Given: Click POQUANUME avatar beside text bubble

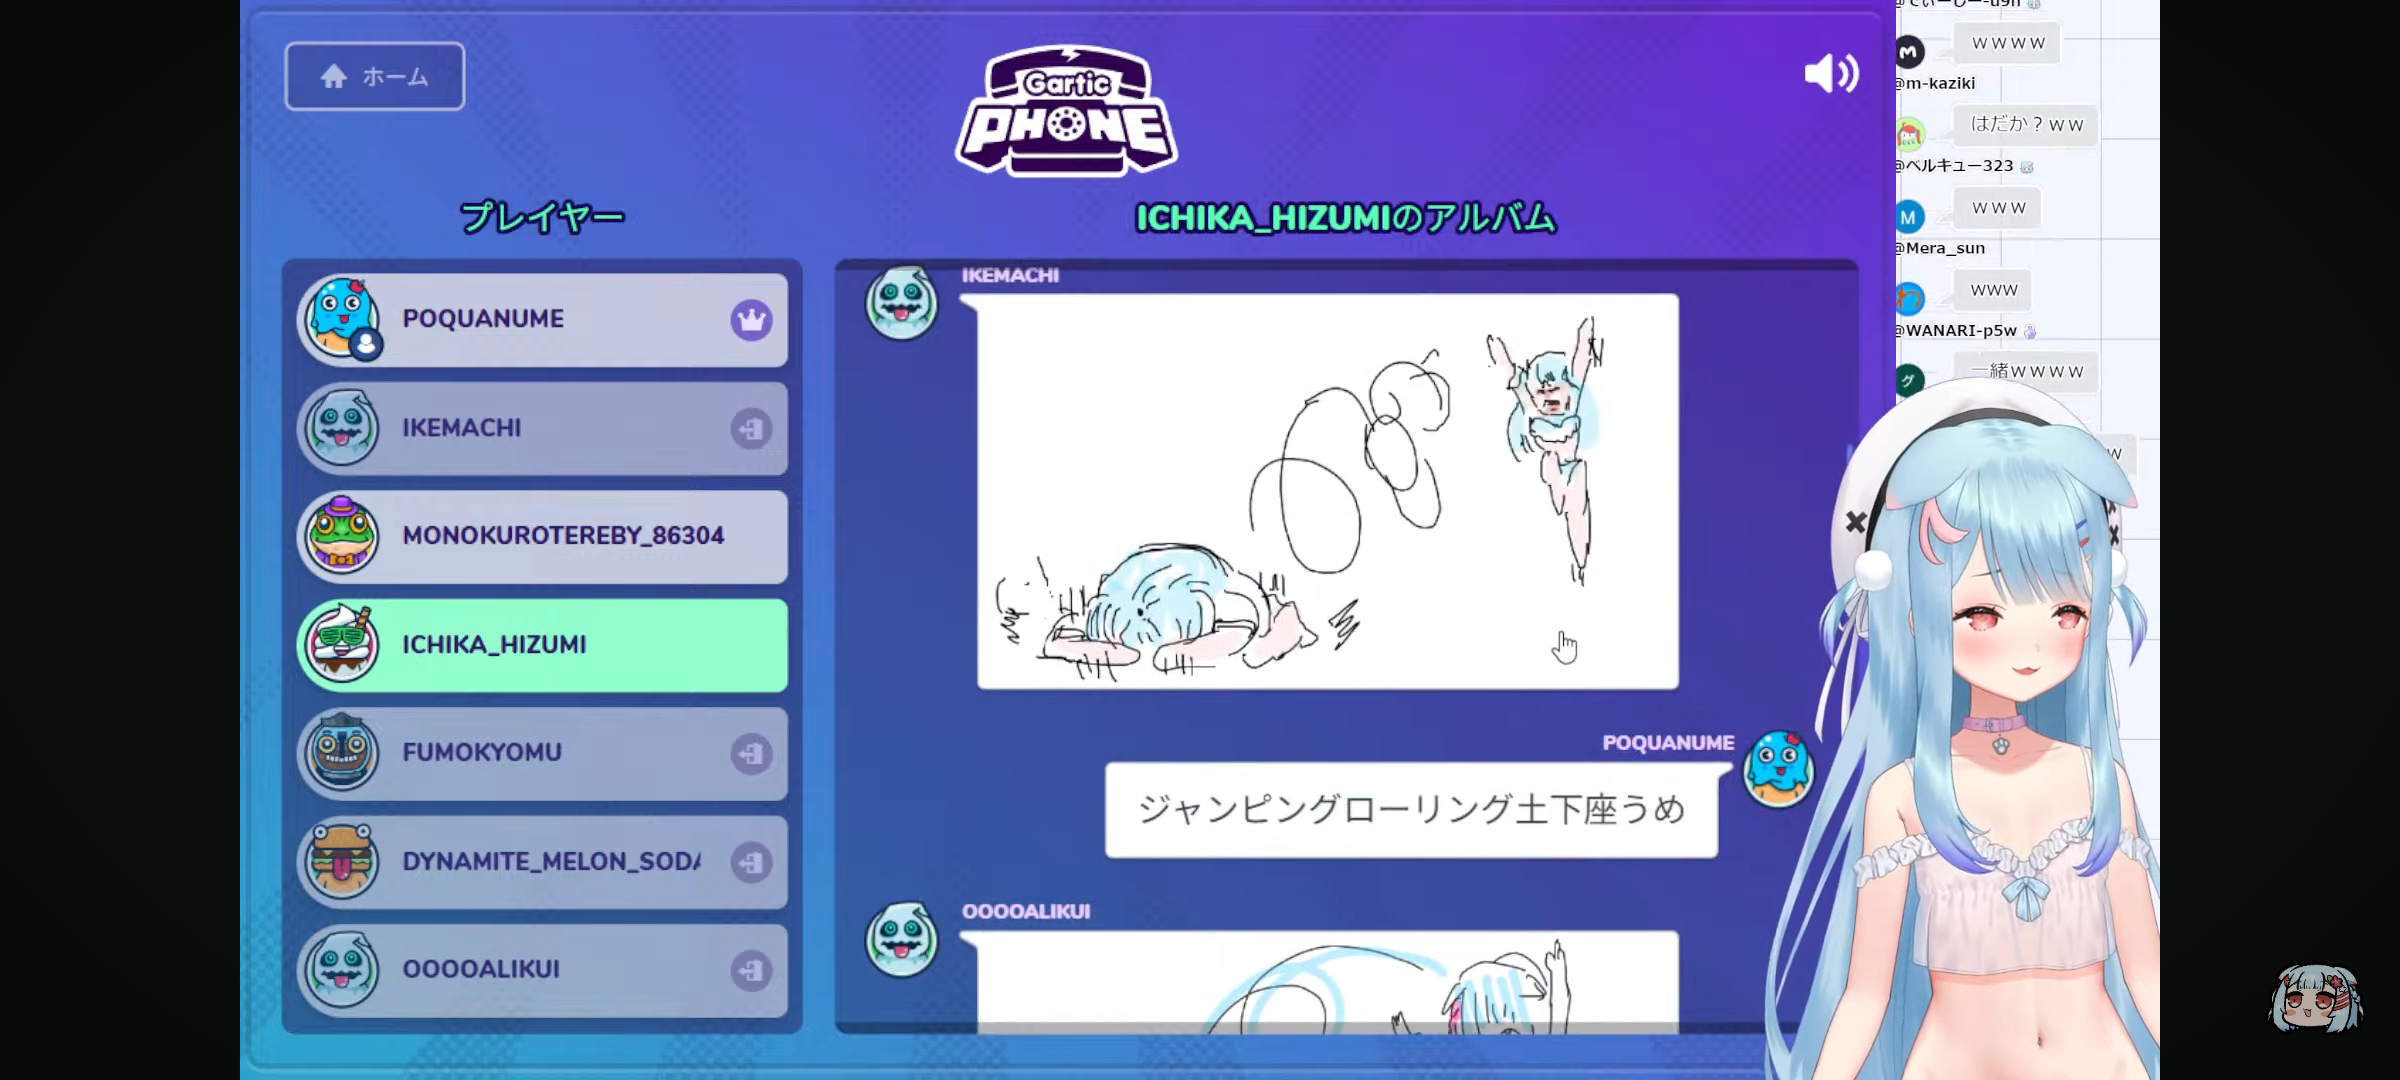Looking at the screenshot, I should [x=1777, y=768].
